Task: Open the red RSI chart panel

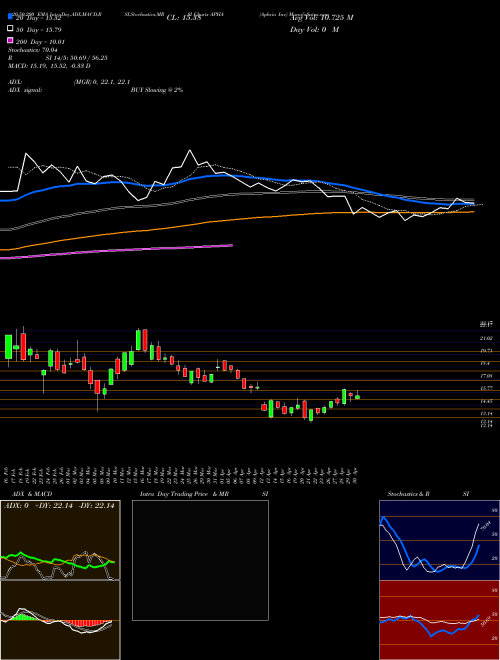Action: pyautogui.click(x=439, y=620)
